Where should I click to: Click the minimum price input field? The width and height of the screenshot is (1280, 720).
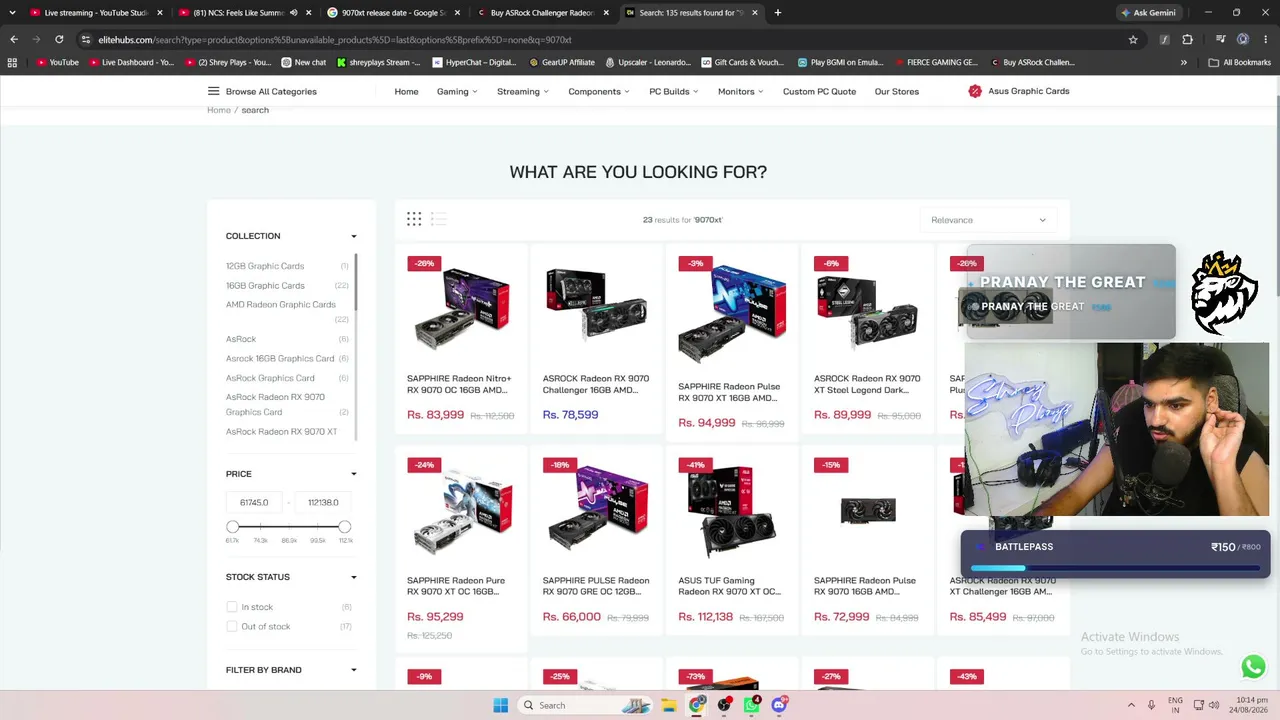coord(254,502)
